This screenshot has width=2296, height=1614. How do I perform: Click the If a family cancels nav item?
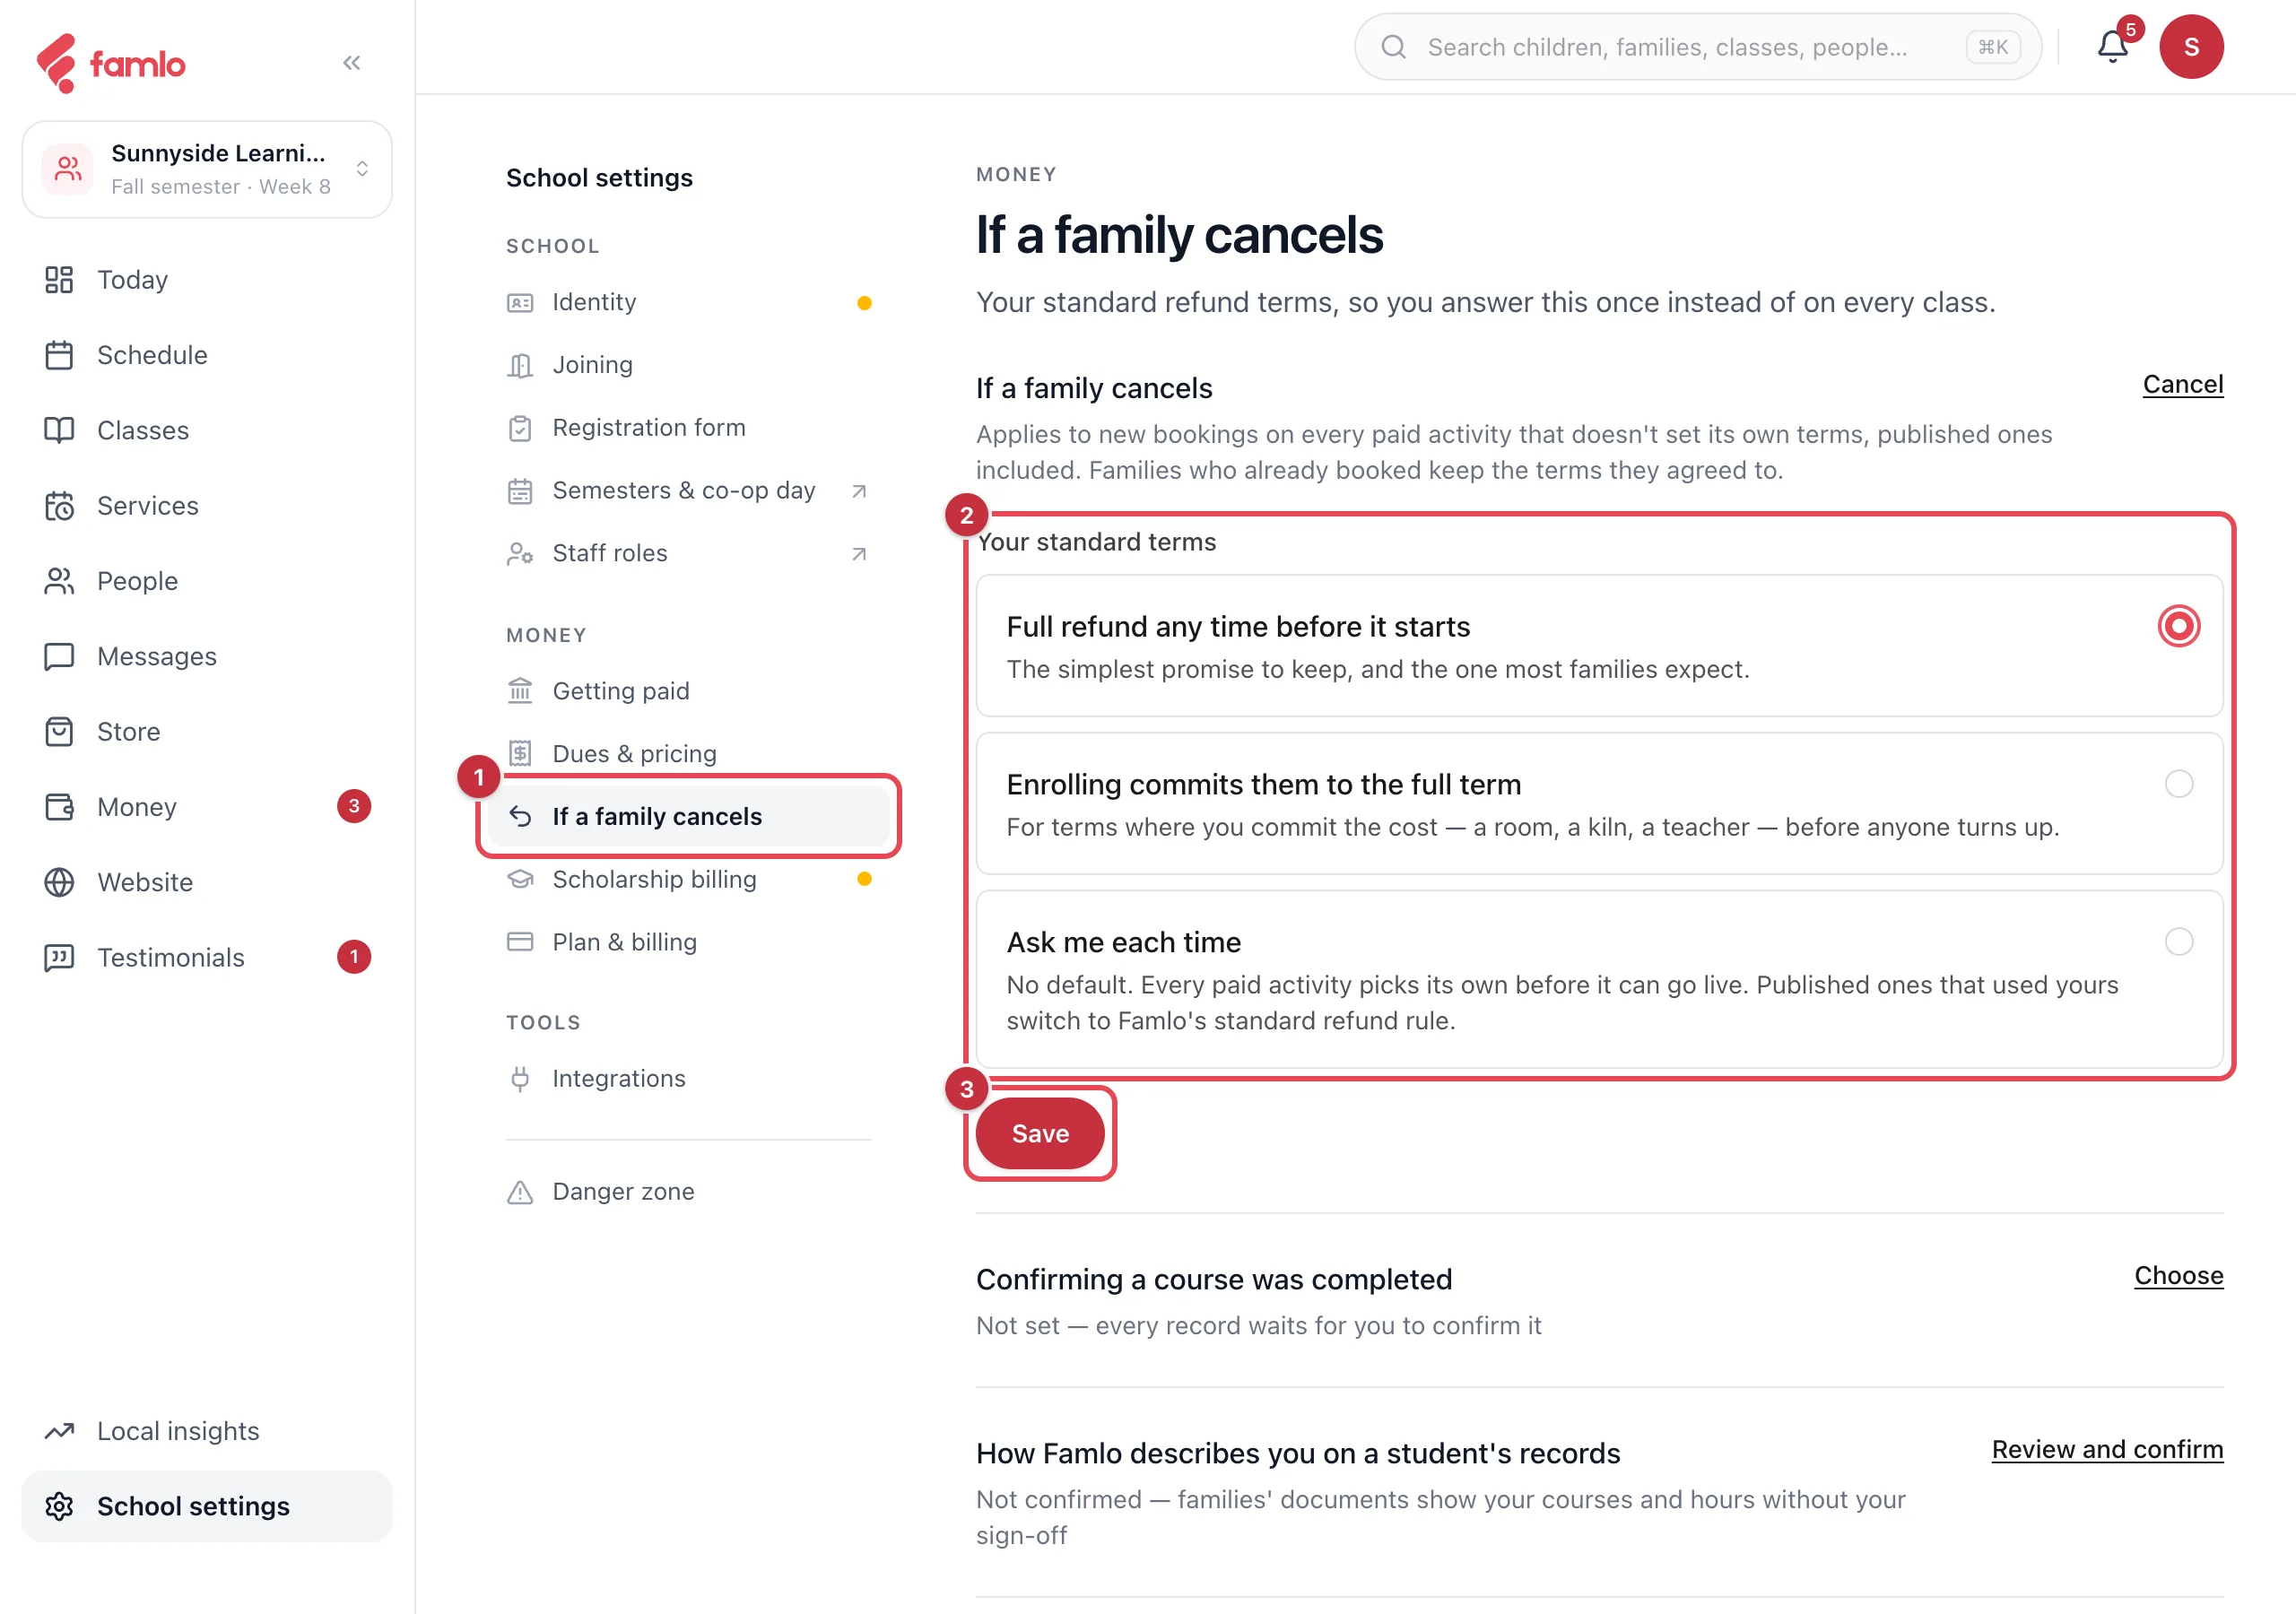[x=689, y=817]
